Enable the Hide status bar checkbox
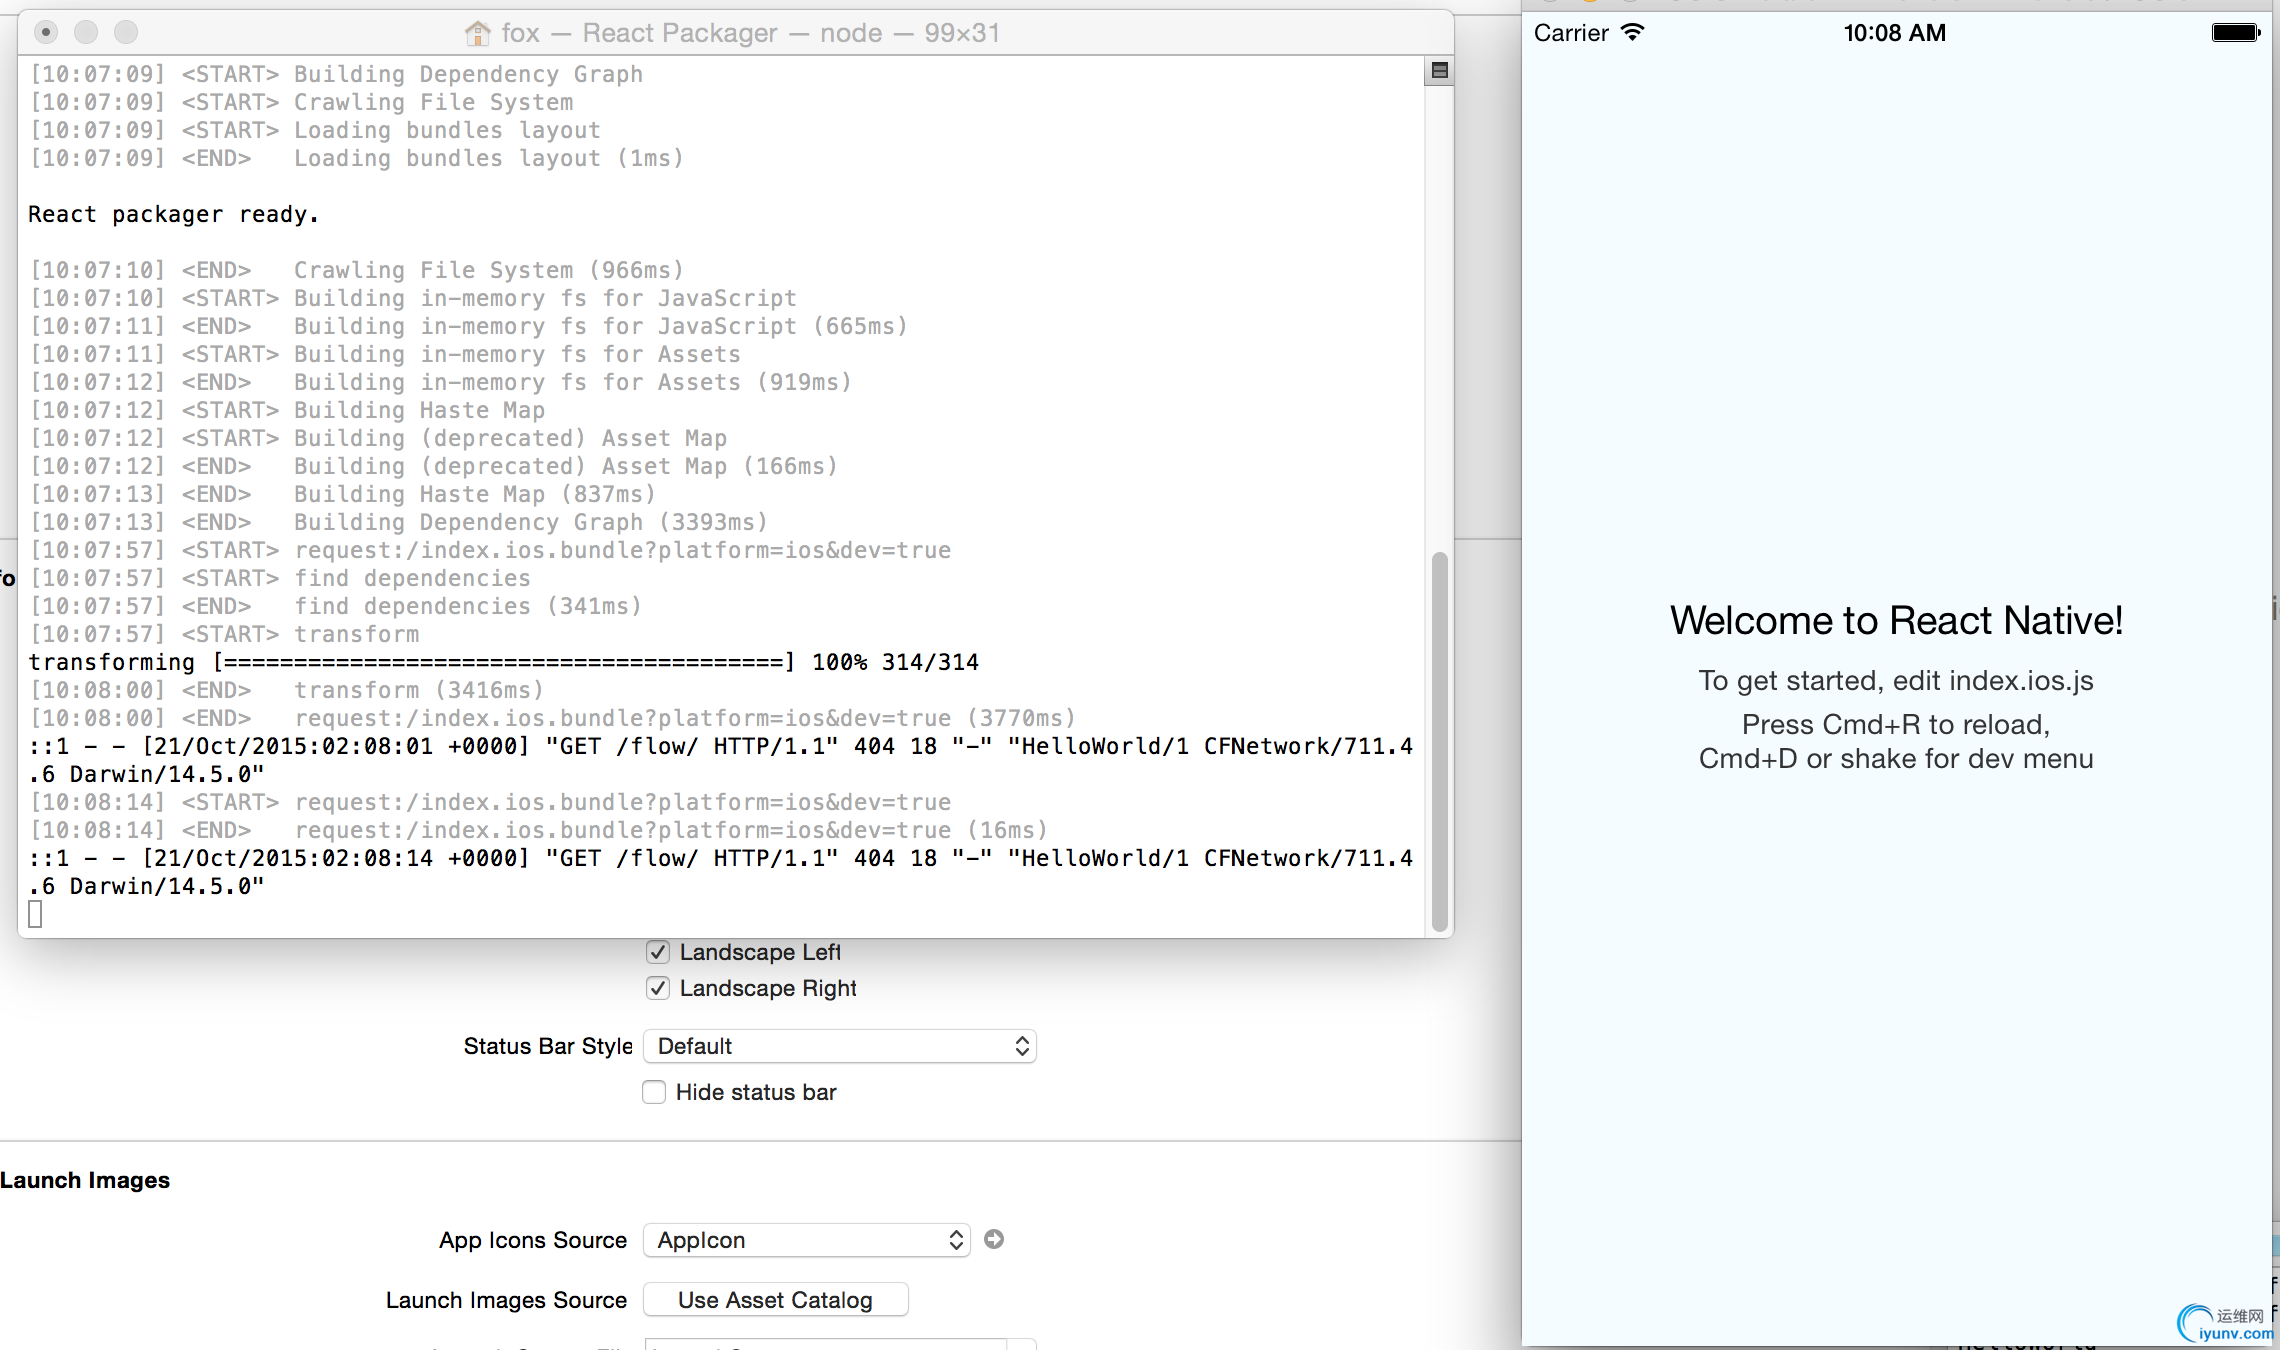The image size is (2280, 1350). (x=654, y=1092)
